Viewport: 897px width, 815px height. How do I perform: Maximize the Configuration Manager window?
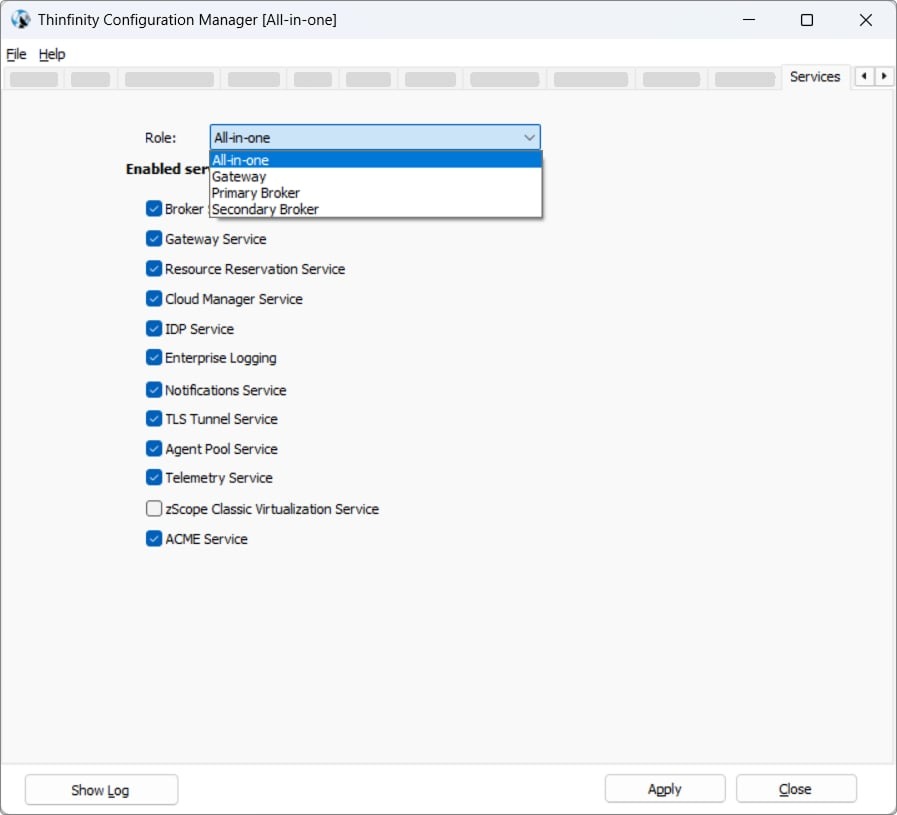pyautogui.click(x=807, y=20)
